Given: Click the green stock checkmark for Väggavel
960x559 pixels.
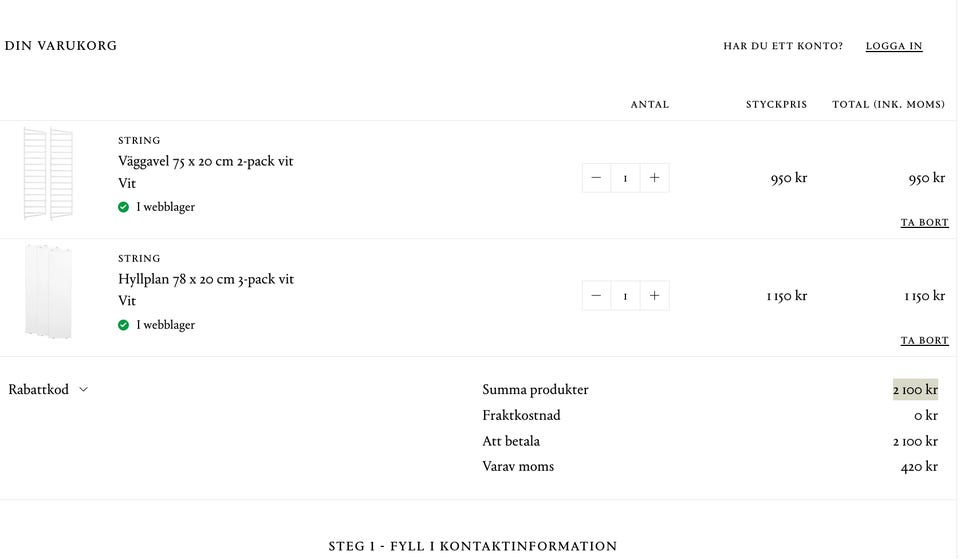Looking at the screenshot, I should point(124,207).
